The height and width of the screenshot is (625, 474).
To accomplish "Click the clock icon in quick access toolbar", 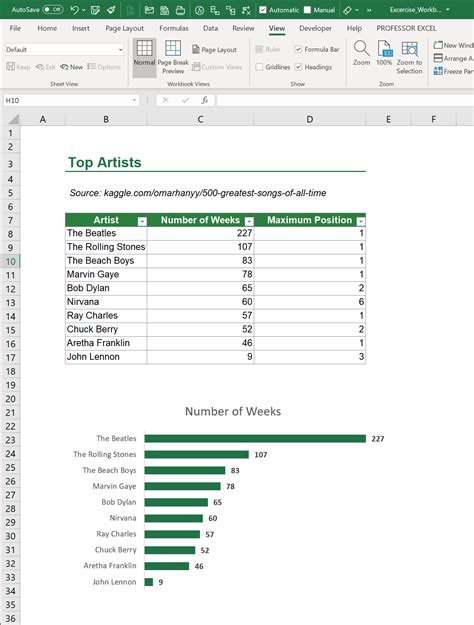I will [199, 10].
